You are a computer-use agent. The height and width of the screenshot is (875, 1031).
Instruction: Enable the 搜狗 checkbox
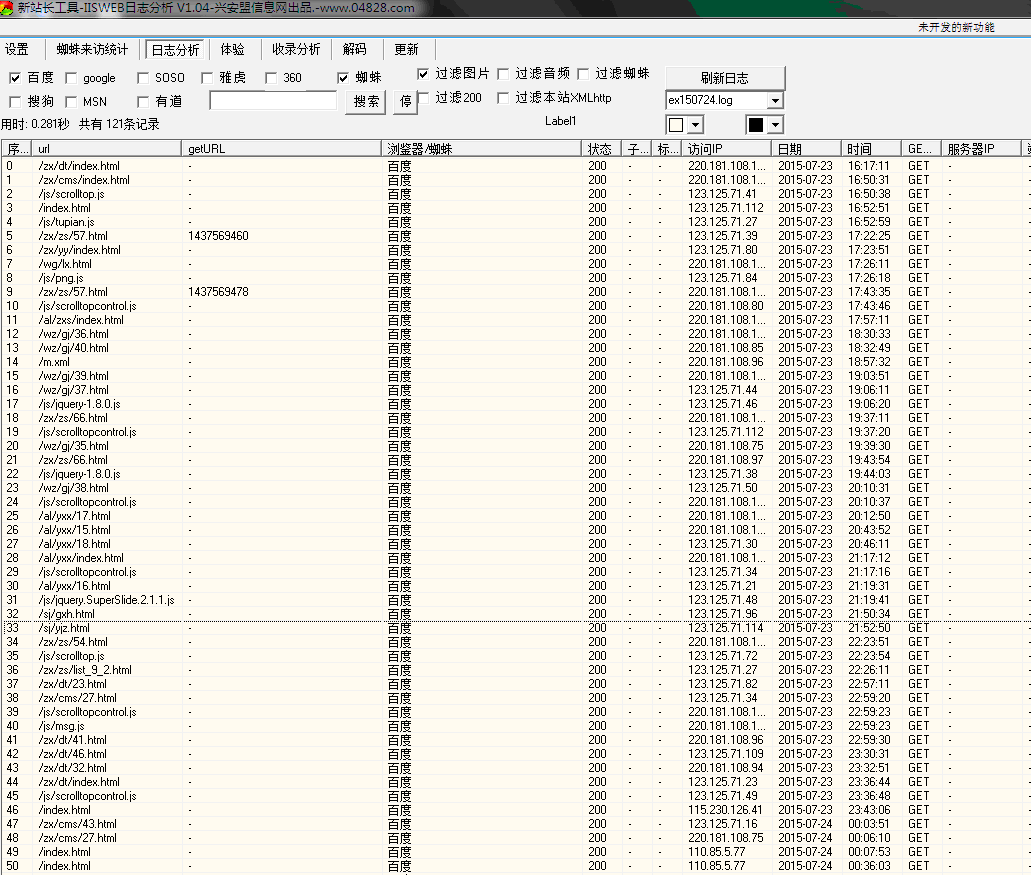click(x=15, y=102)
